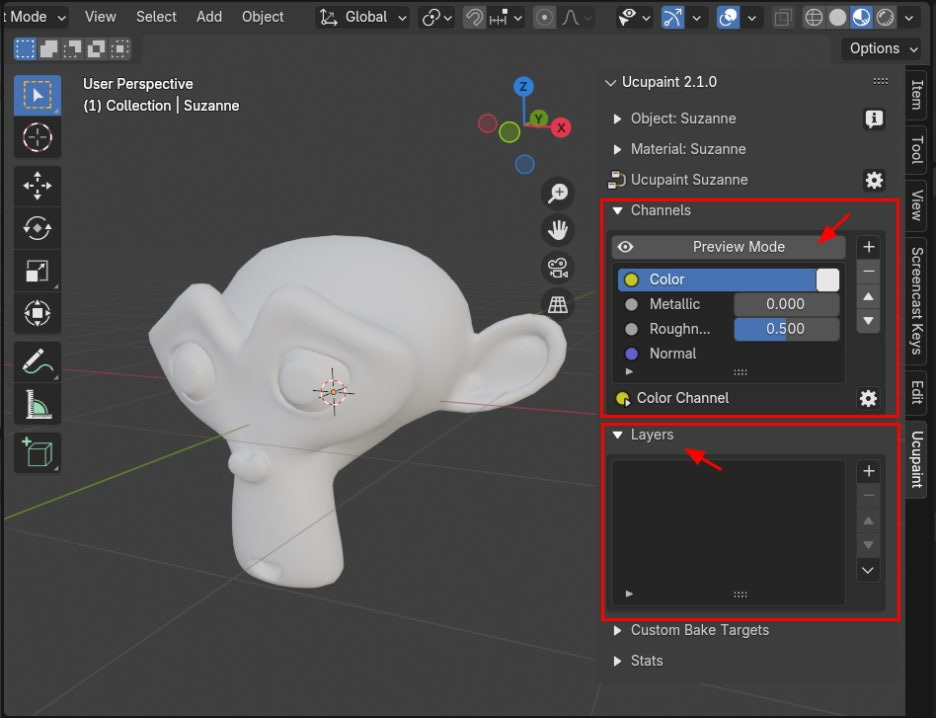Select the Select Box tool
936x718 pixels.
37,95
